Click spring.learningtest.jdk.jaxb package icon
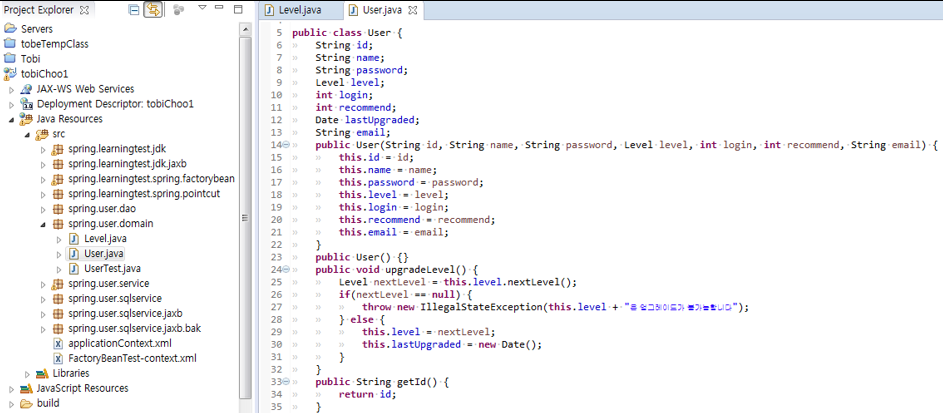The width and height of the screenshot is (943, 413). (x=58, y=164)
